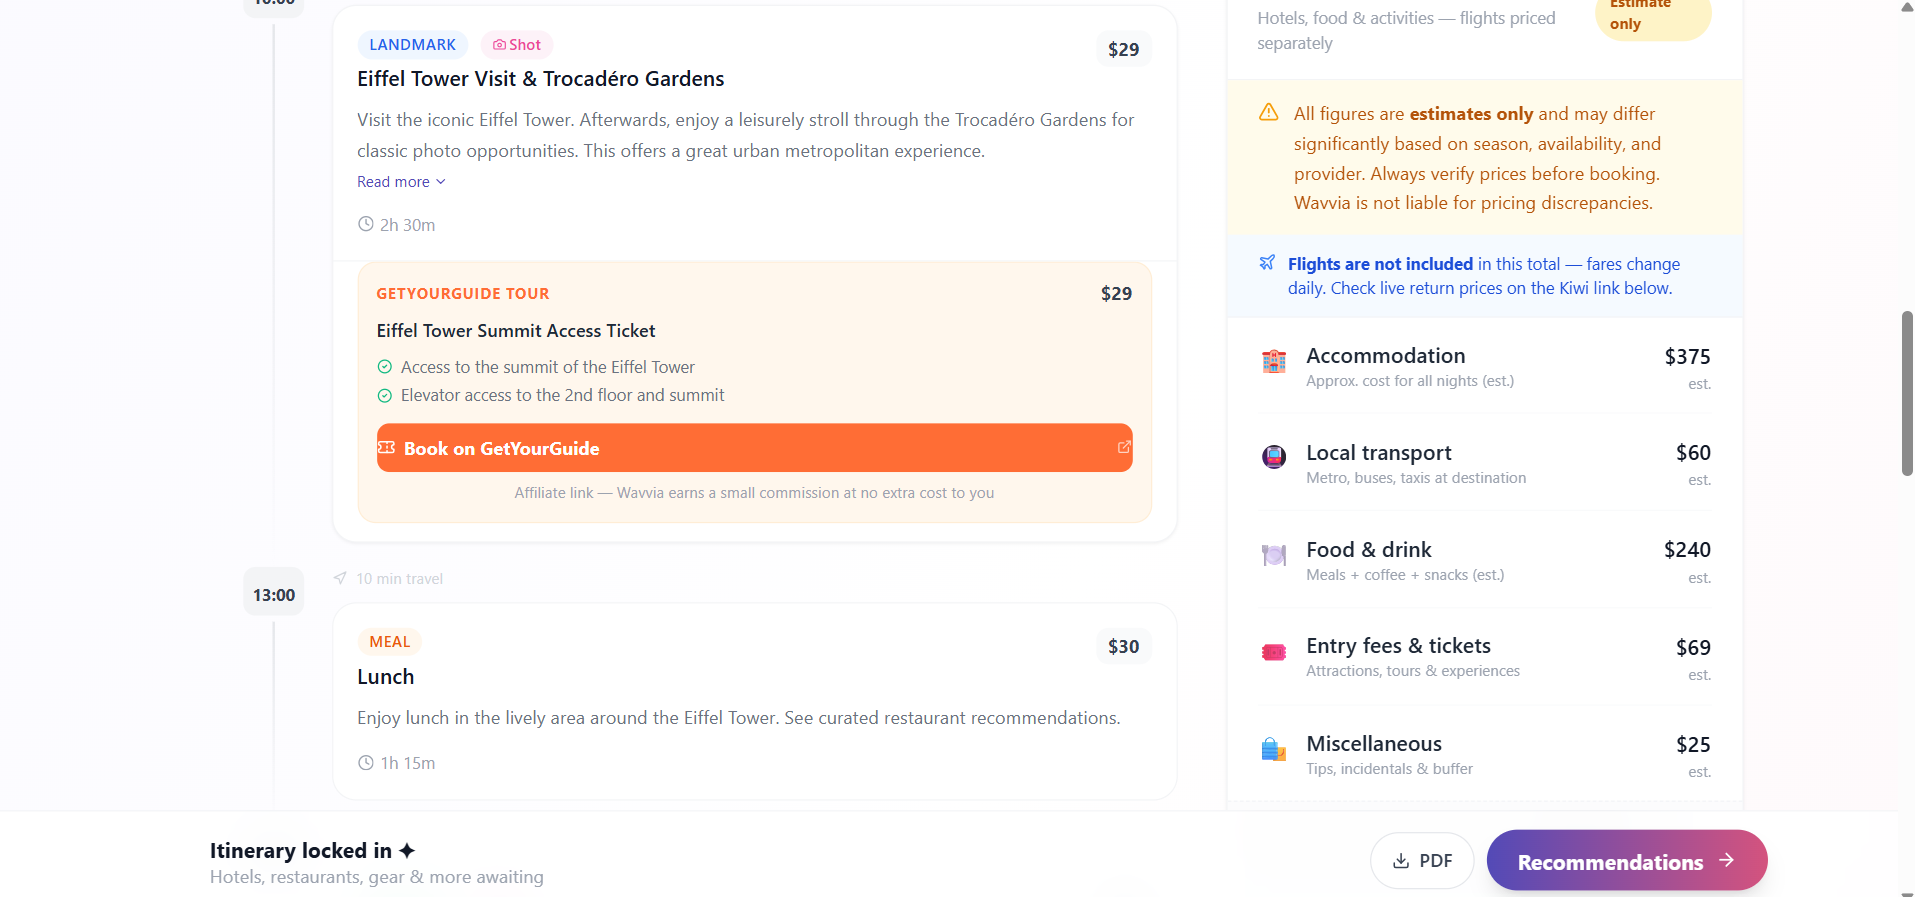Select the LANDMARK category badge
1915x897 pixels.
pos(412,45)
